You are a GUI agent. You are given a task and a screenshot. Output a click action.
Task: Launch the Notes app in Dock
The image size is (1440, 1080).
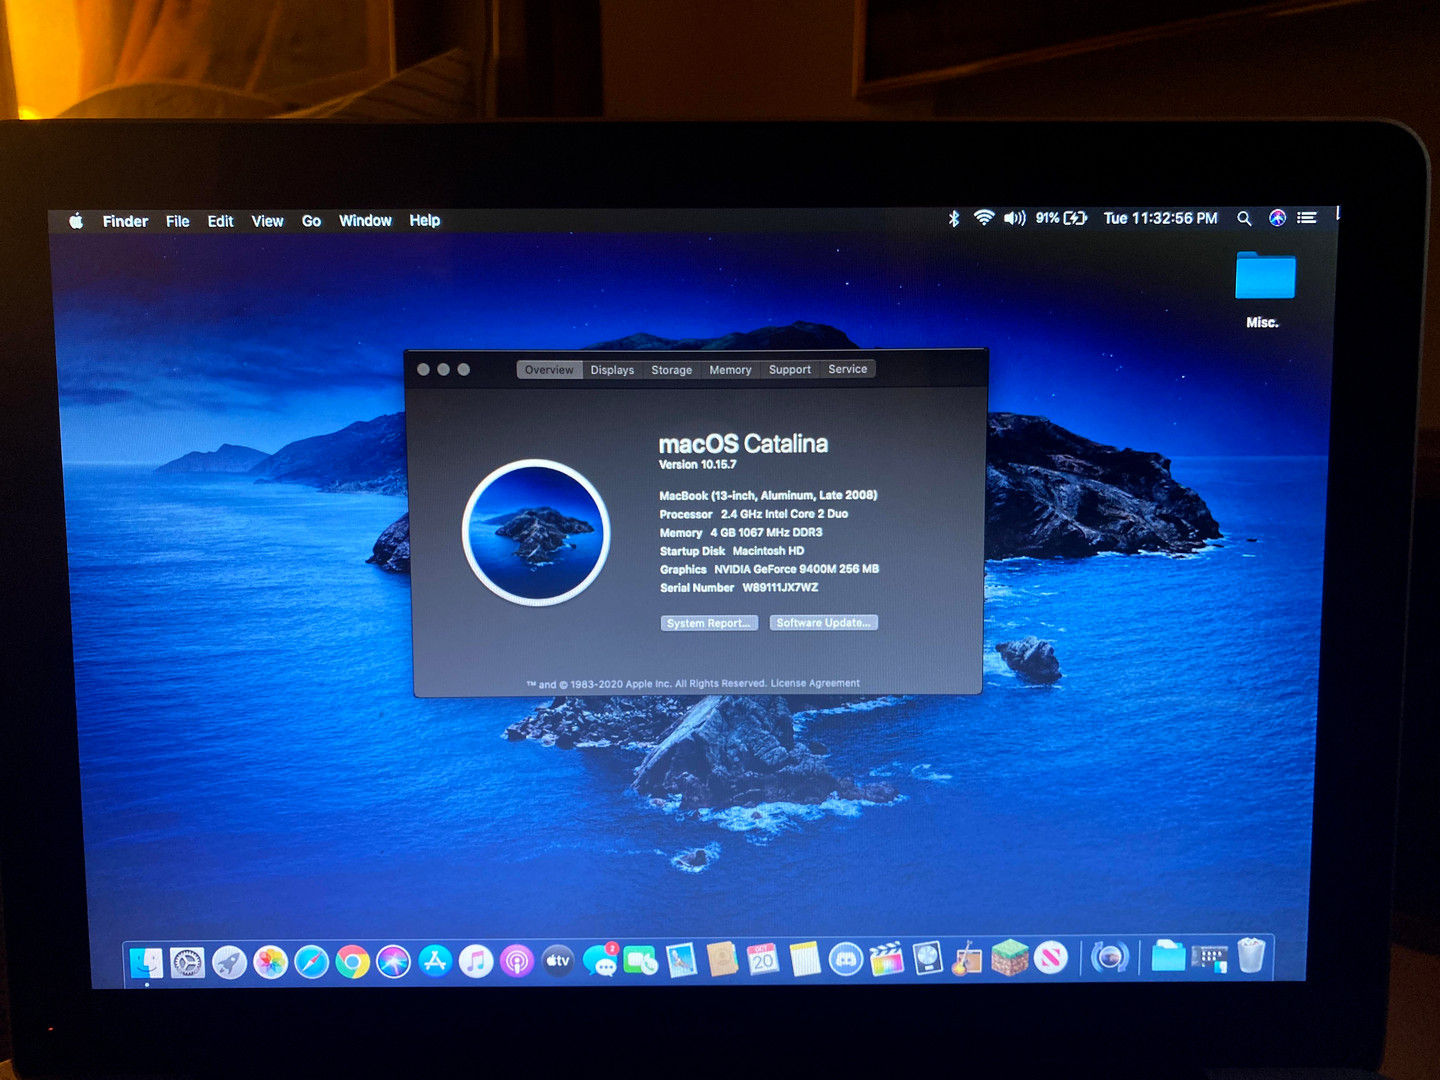click(804, 959)
